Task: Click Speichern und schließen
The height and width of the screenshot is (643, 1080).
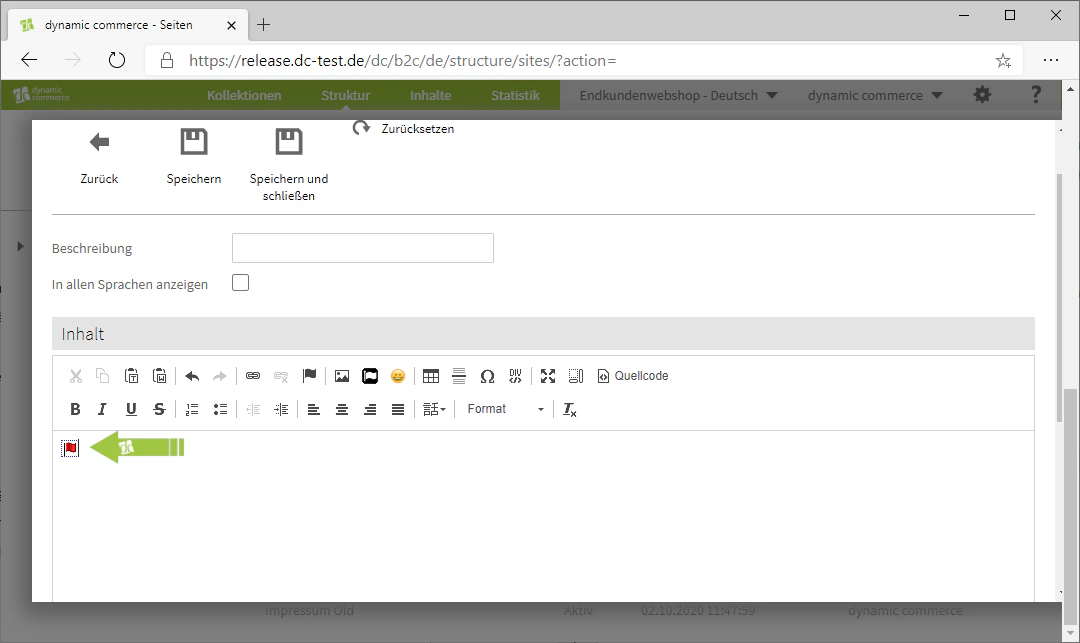Action: pyautogui.click(x=289, y=165)
